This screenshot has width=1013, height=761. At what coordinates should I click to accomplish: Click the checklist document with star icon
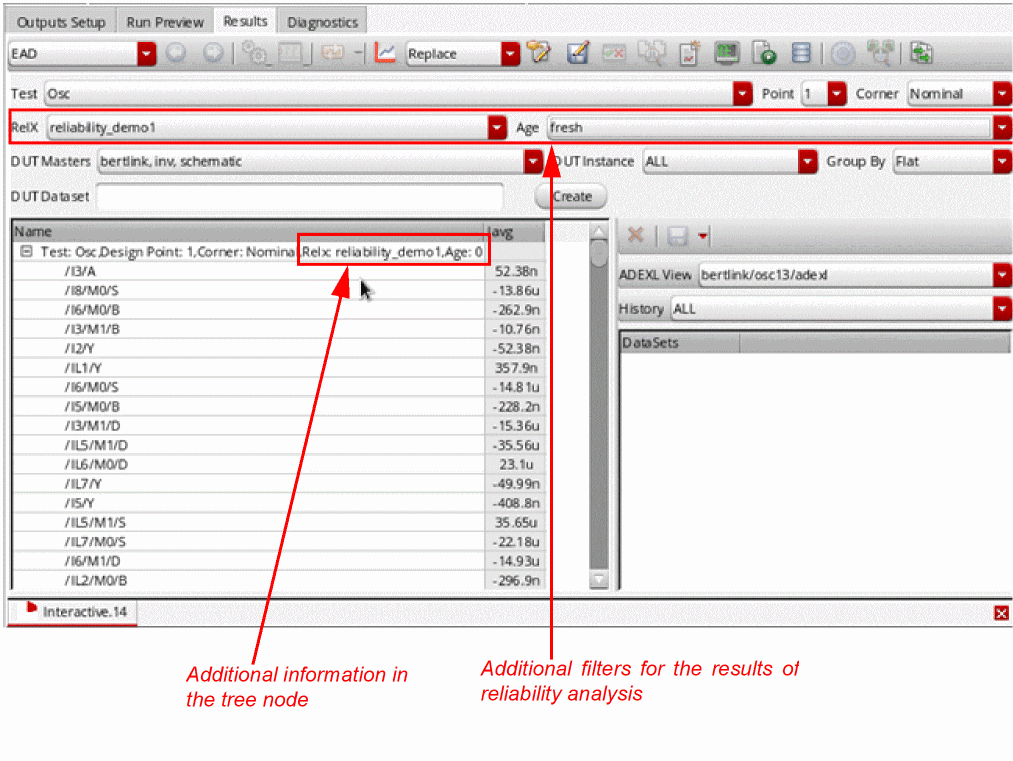pyautogui.click(x=689, y=53)
